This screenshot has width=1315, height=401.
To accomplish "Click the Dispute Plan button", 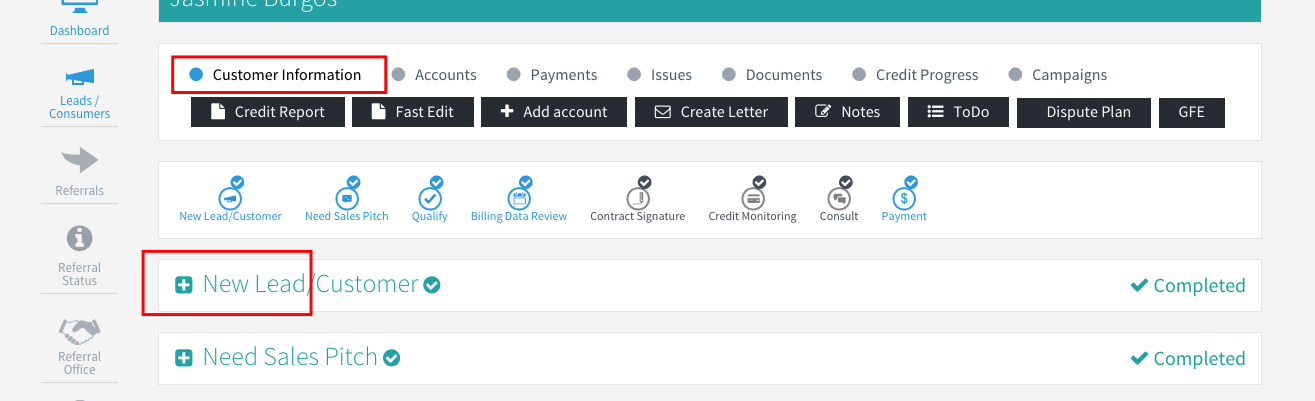I will point(1084,112).
